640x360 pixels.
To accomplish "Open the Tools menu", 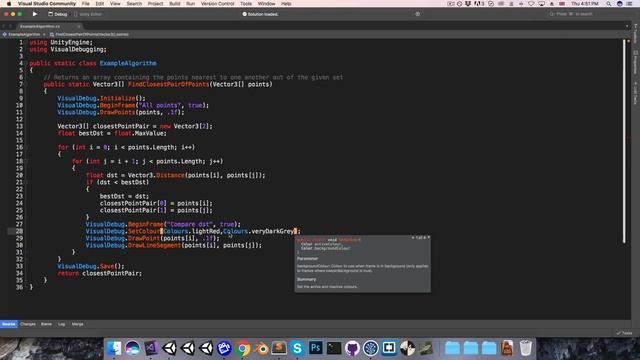I will click(246, 4).
